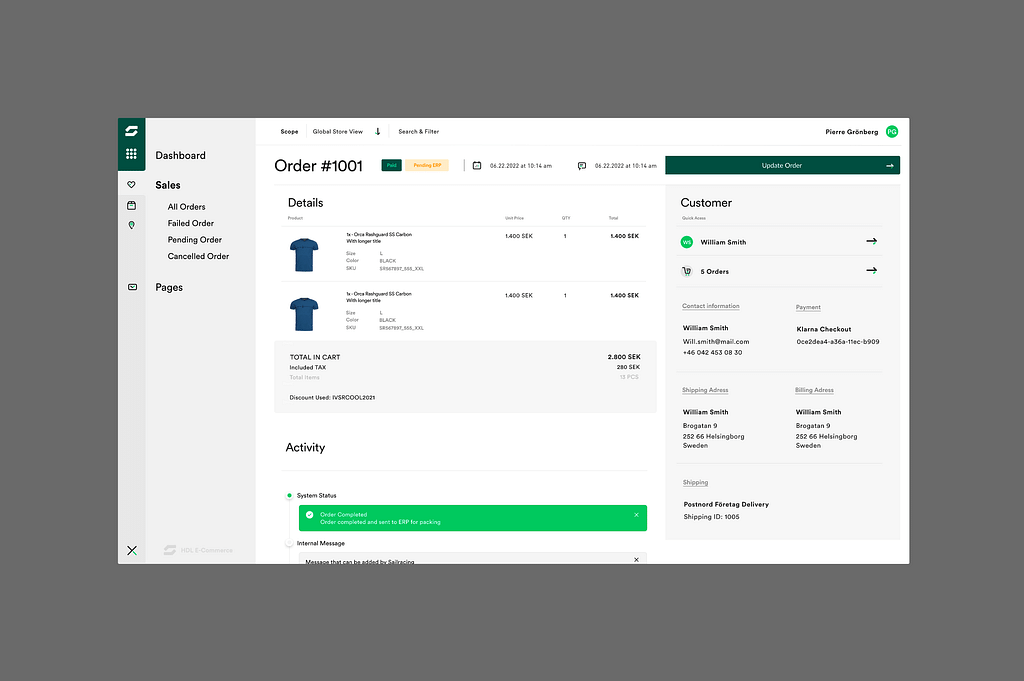1024x681 pixels.
Task: Open Failed Order in the Sales menu
Action: point(190,224)
